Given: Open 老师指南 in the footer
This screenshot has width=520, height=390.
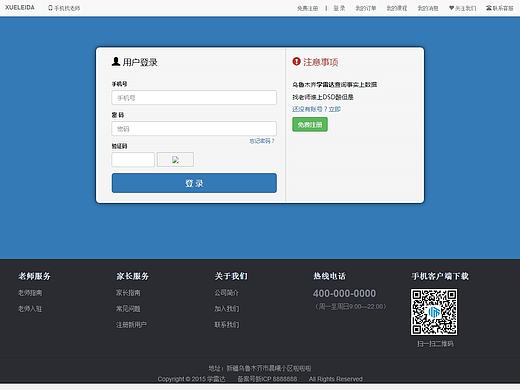Looking at the screenshot, I should click(x=30, y=293).
